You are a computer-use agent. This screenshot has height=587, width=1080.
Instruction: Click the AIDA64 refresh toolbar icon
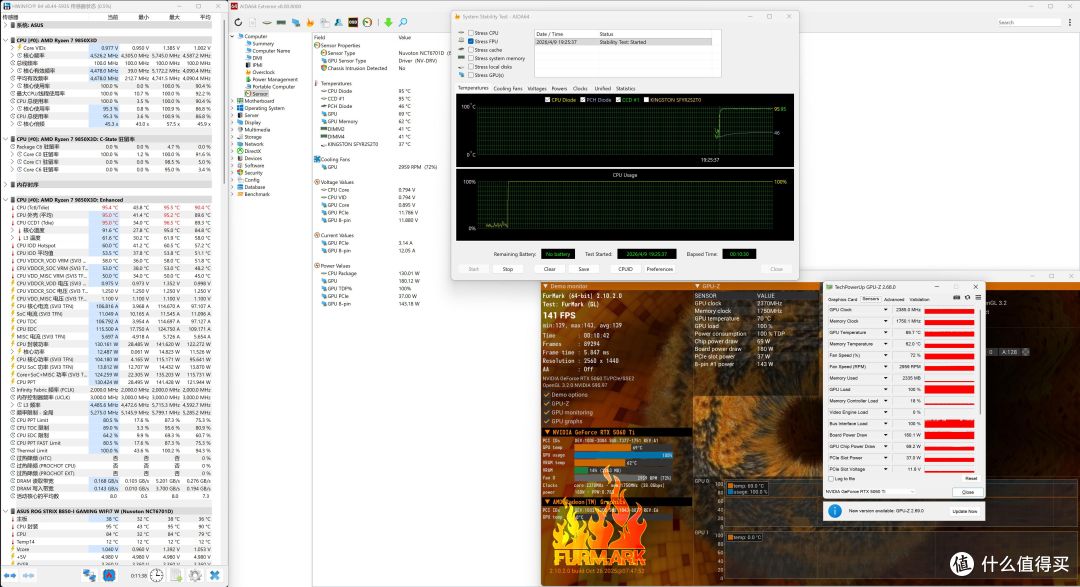coord(238,23)
